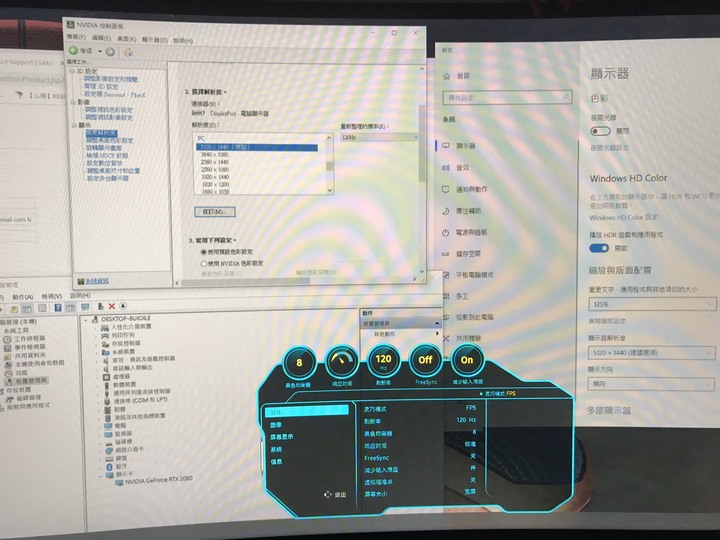Click the Home icon in NVIDIA Control Panel toolbar
This screenshot has height=540, width=720.
click(x=129, y=52)
